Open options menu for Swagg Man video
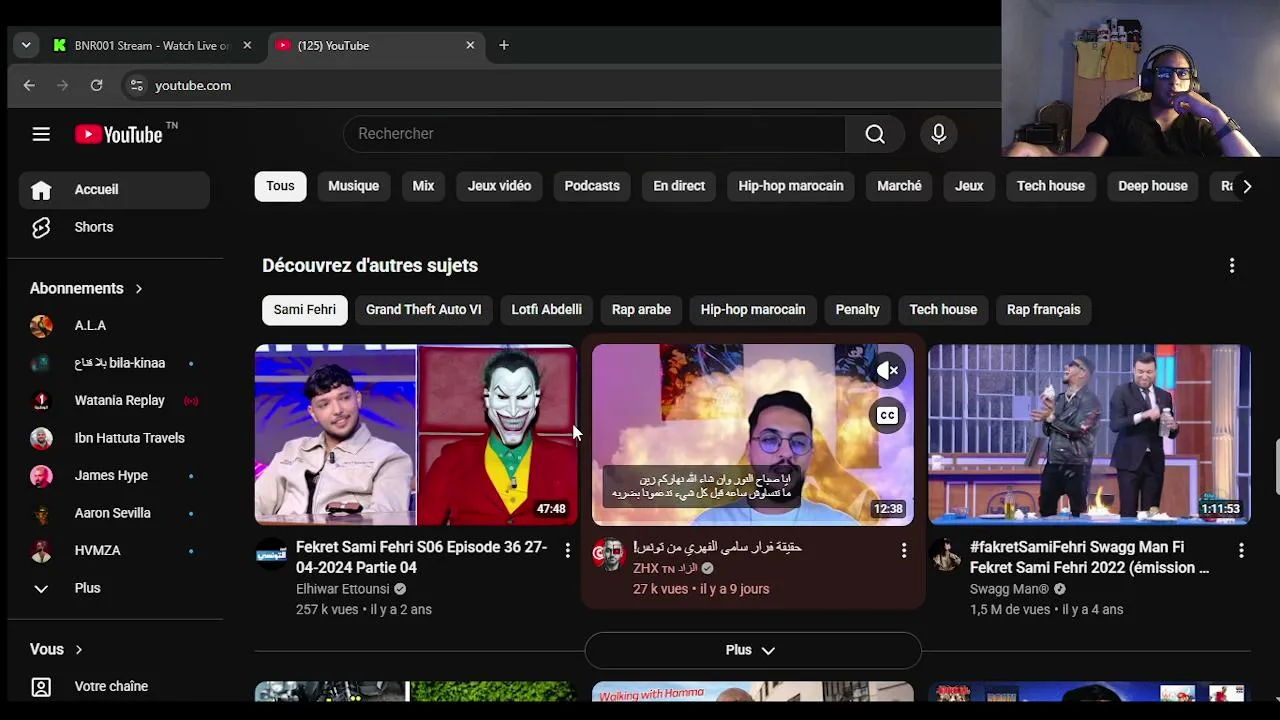The width and height of the screenshot is (1280, 720). click(1241, 550)
